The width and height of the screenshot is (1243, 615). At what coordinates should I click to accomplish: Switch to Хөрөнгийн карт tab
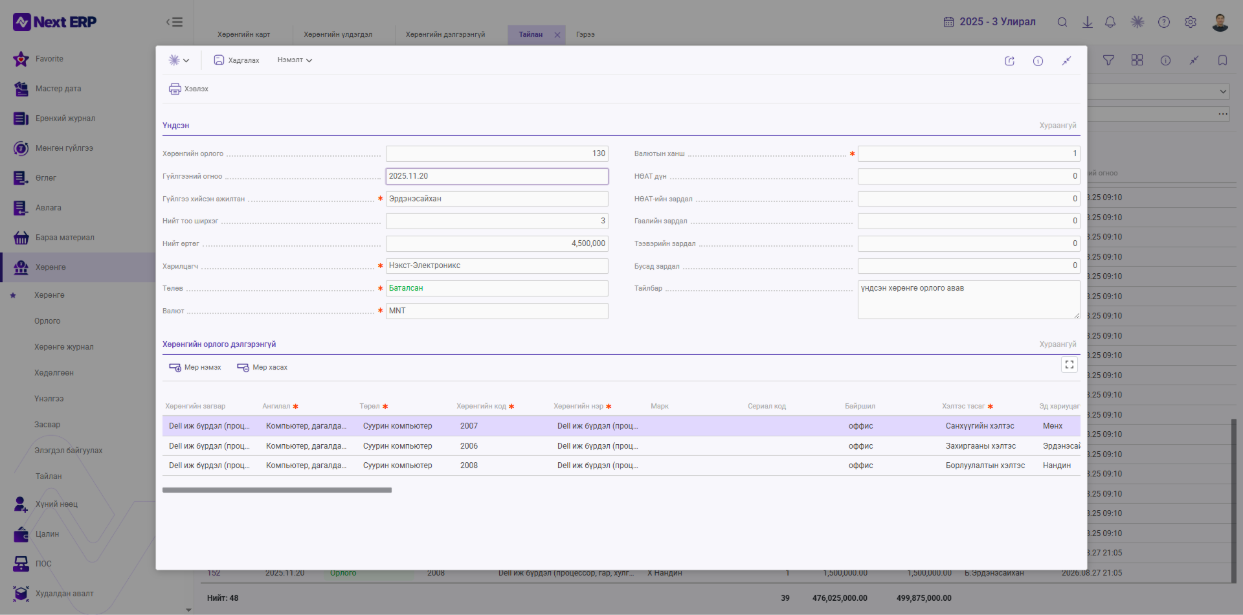244,34
